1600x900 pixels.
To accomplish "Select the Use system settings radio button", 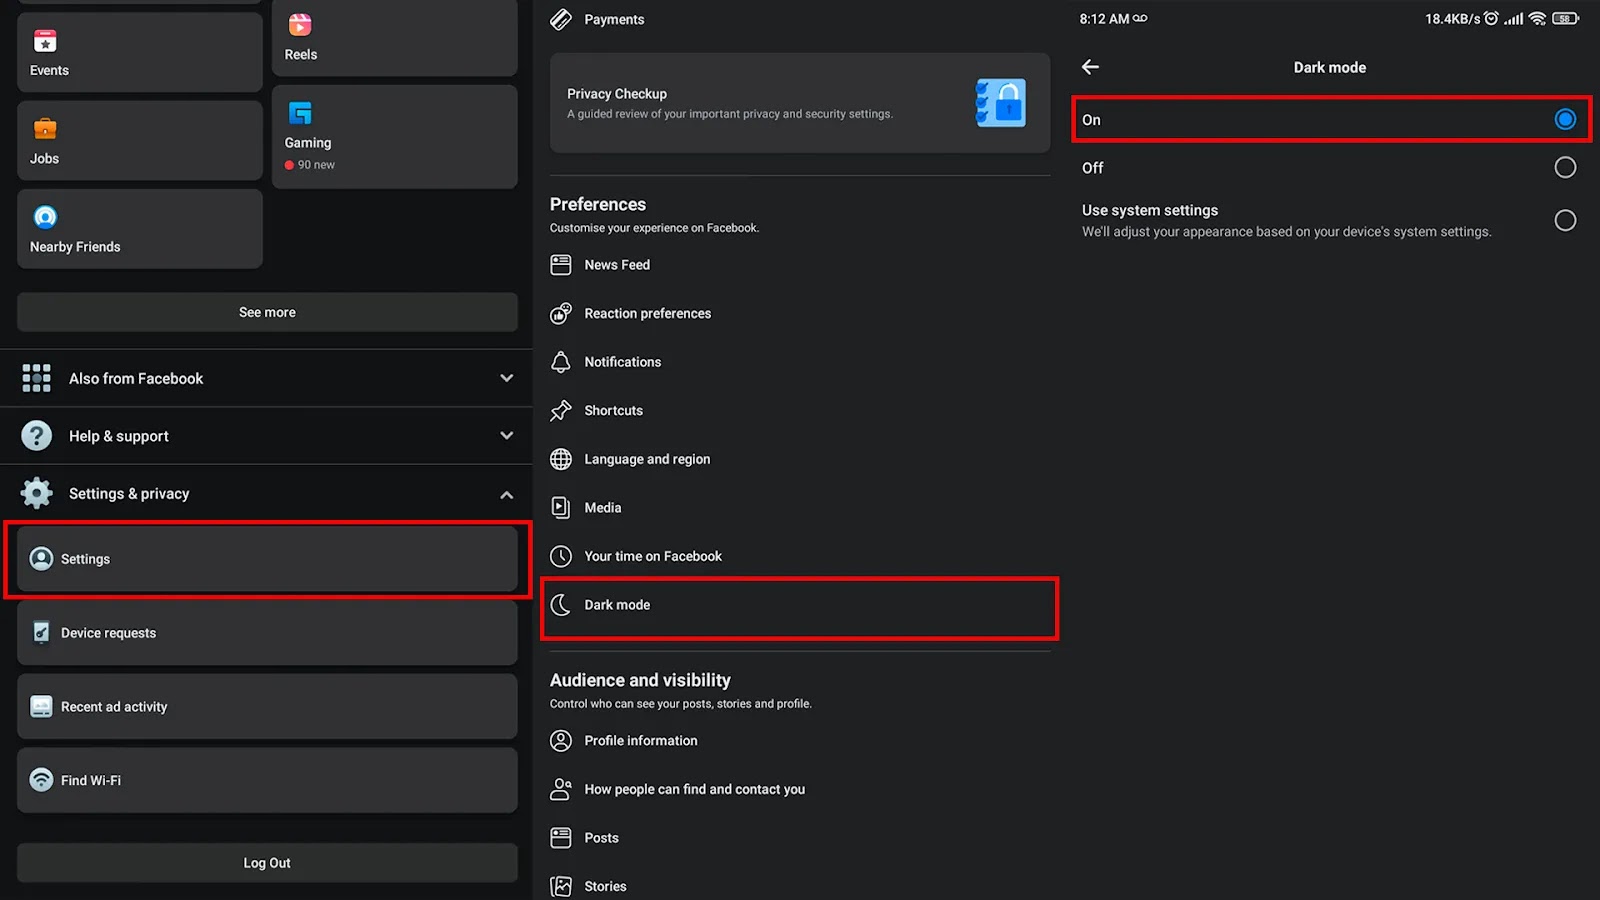I will point(1565,220).
